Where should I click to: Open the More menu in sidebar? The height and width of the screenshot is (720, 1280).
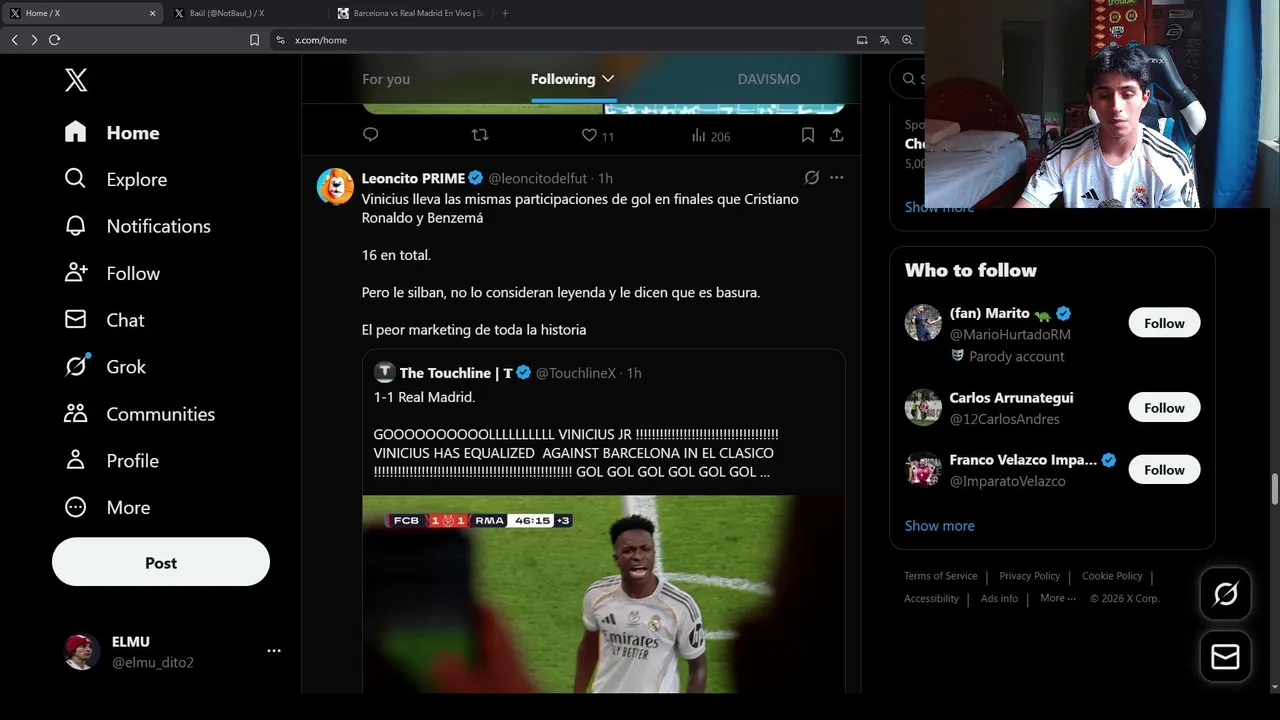[107, 507]
